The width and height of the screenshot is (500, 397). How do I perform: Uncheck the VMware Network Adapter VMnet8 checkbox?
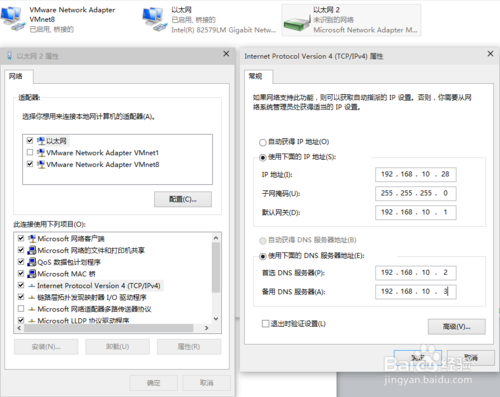tap(30, 164)
